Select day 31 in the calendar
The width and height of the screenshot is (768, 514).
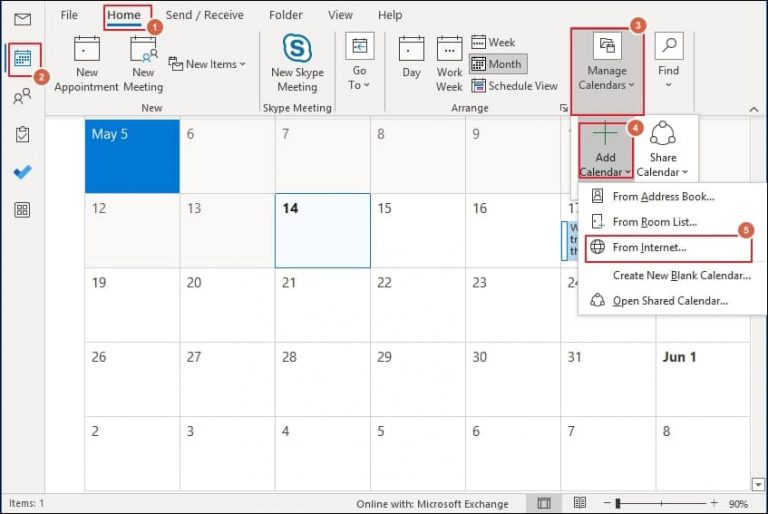pyautogui.click(x=608, y=379)
